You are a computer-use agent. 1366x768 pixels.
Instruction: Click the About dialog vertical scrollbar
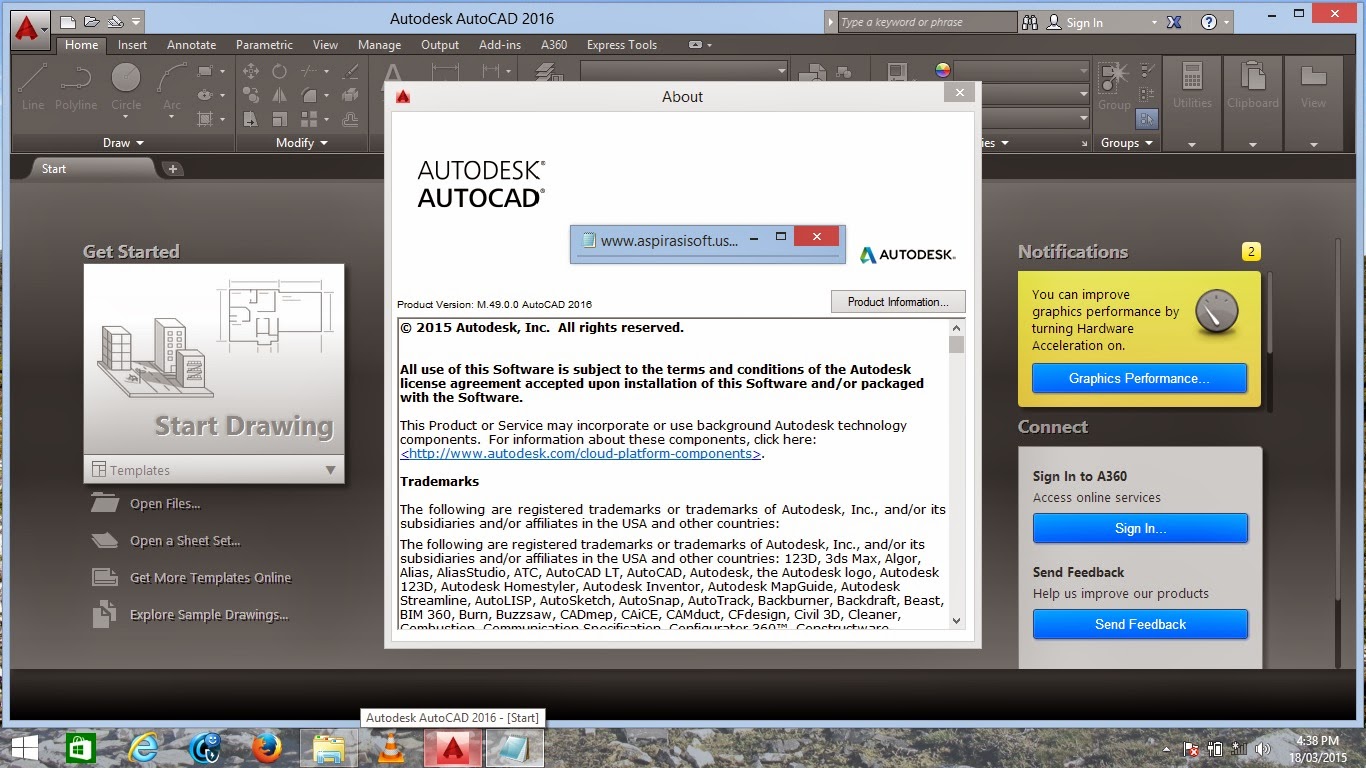tap(957, 473)
